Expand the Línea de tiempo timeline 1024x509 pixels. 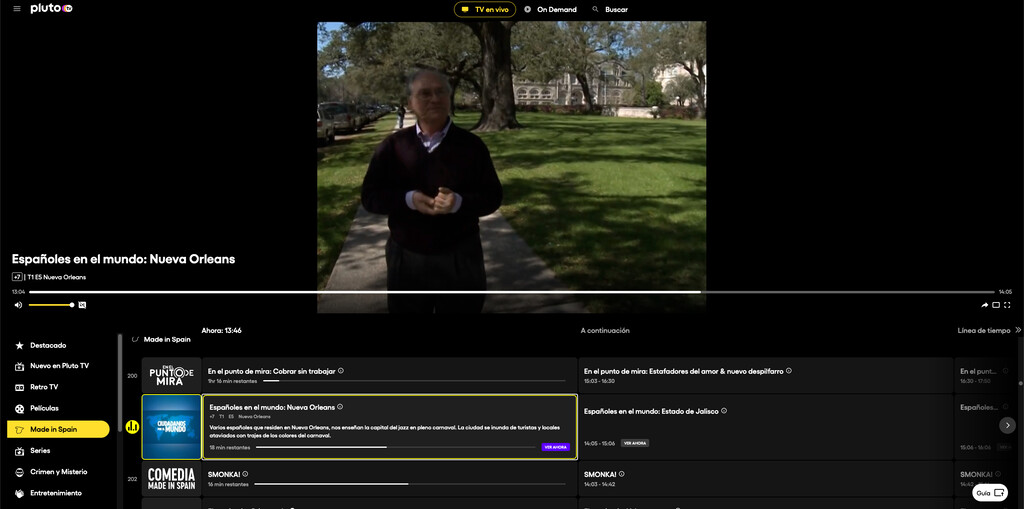pyautogui.click(x=1018, y=330)
